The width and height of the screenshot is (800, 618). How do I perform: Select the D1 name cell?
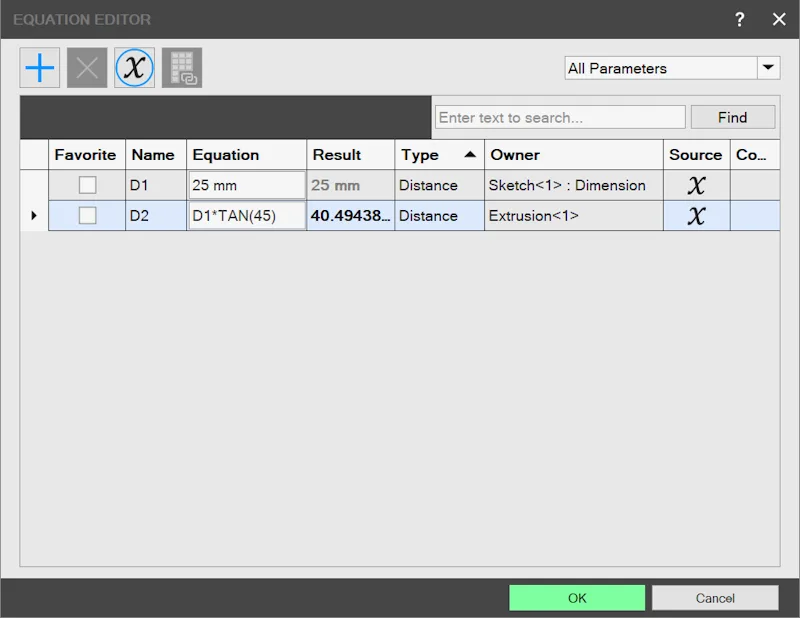pyautogui.click(x=156, y=185)
